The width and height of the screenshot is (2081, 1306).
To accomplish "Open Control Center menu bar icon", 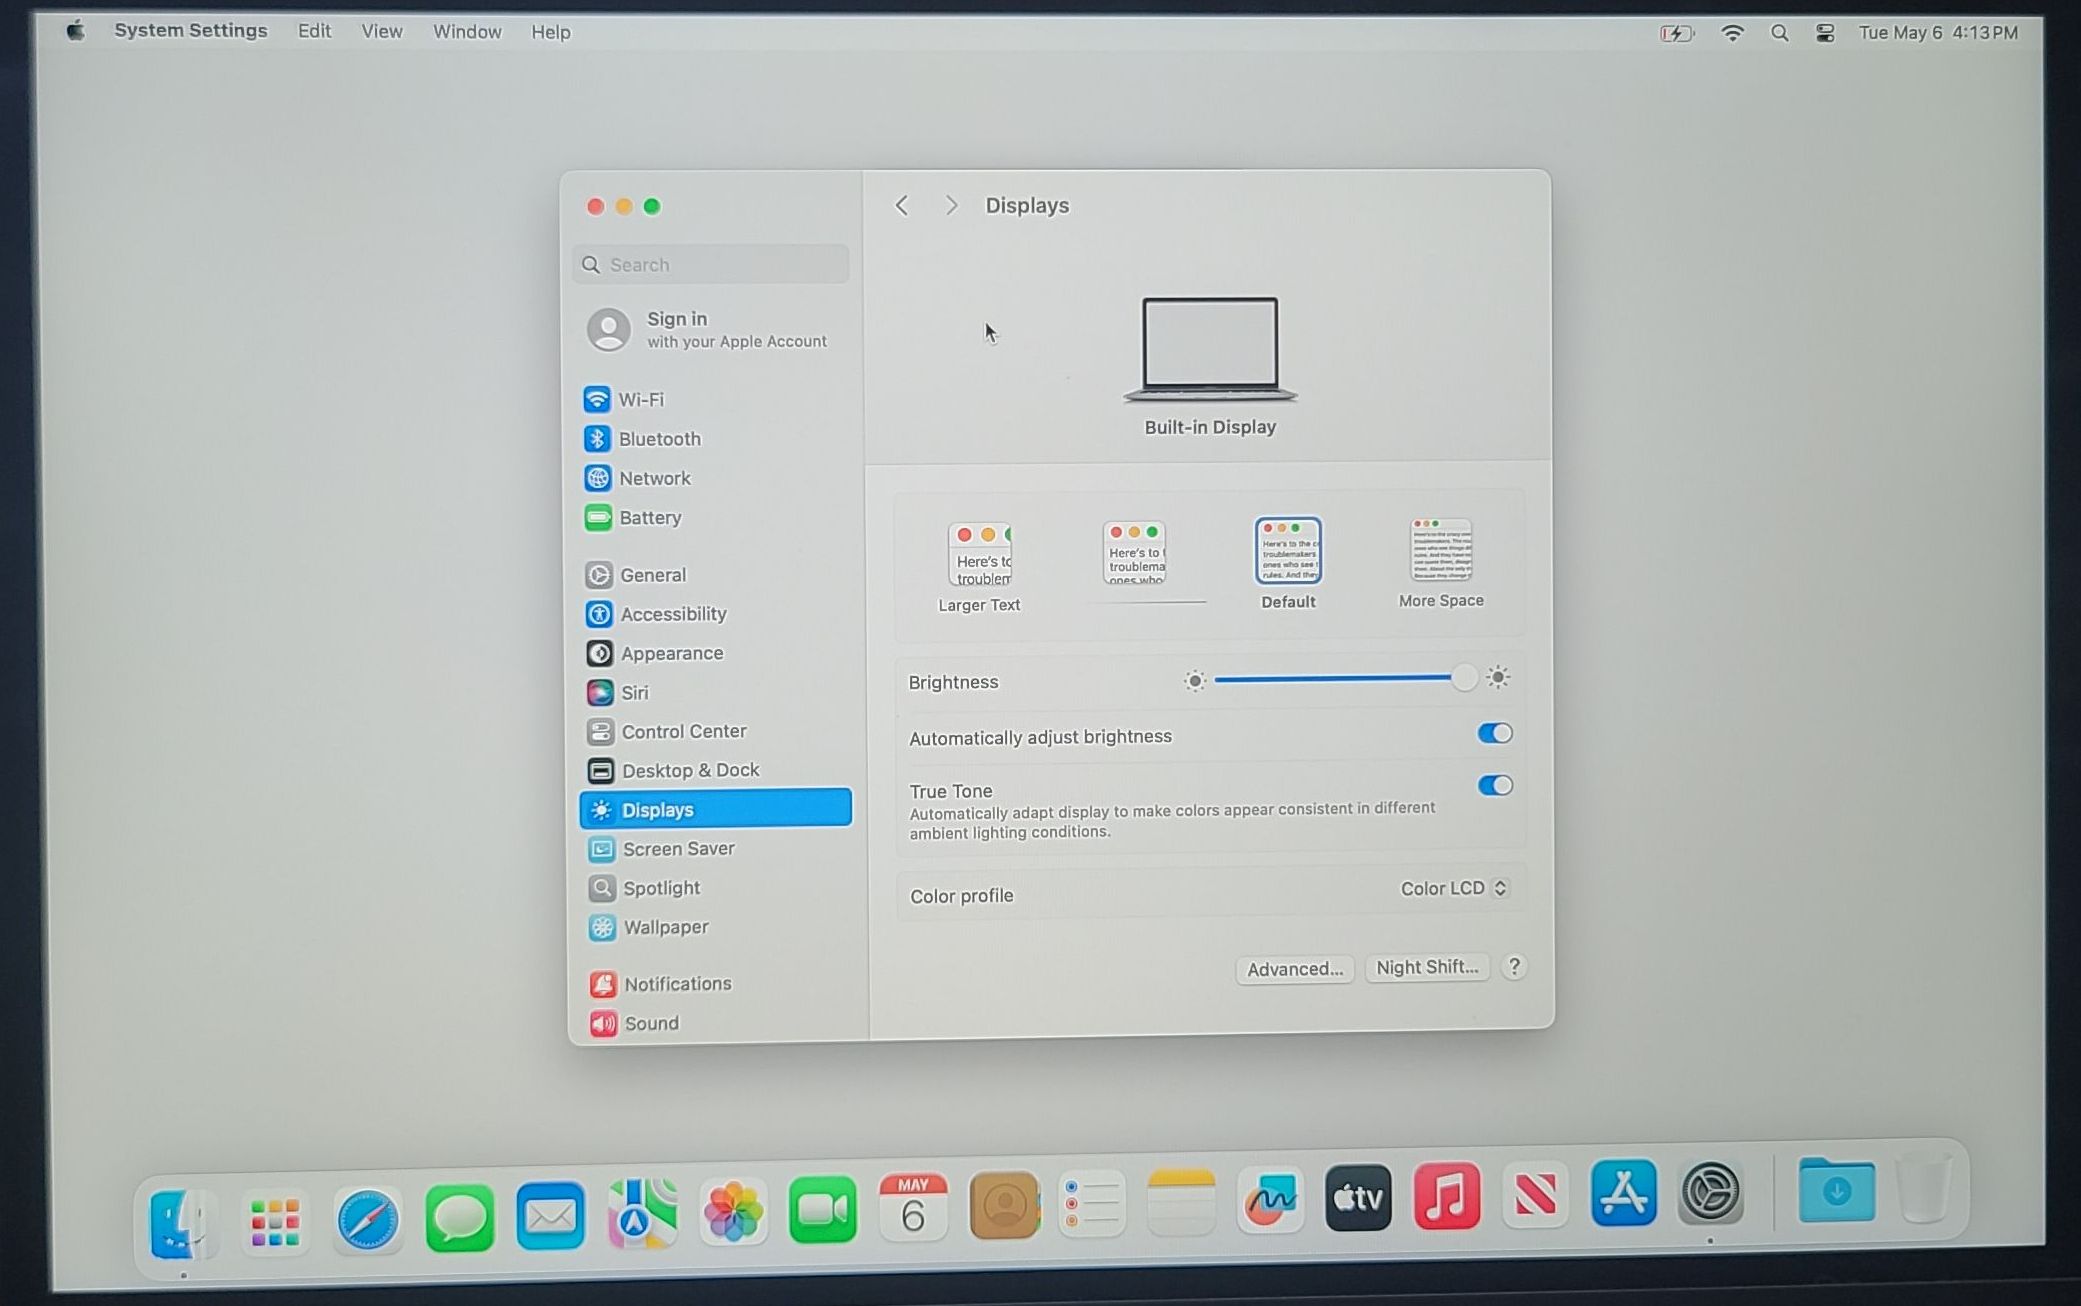I will pyautogui.click(x=1825, y=33).
